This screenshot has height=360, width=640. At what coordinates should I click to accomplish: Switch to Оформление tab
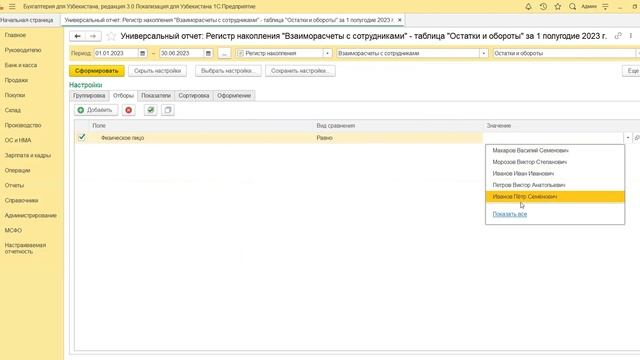234,96
